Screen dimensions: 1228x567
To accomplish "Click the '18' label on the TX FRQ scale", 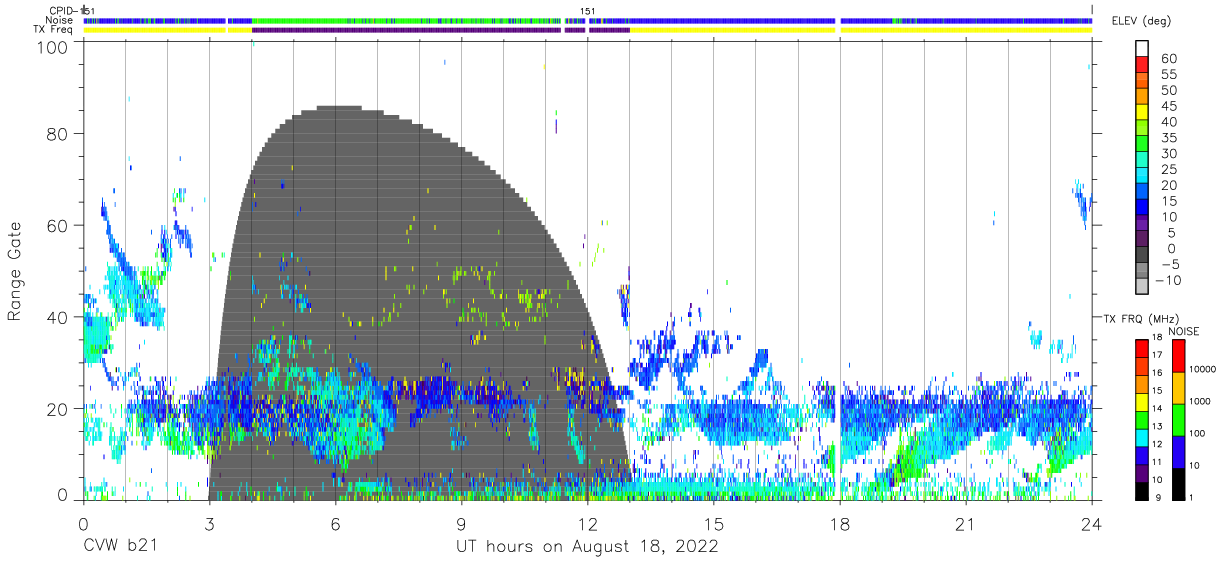I will point(1159,339).
